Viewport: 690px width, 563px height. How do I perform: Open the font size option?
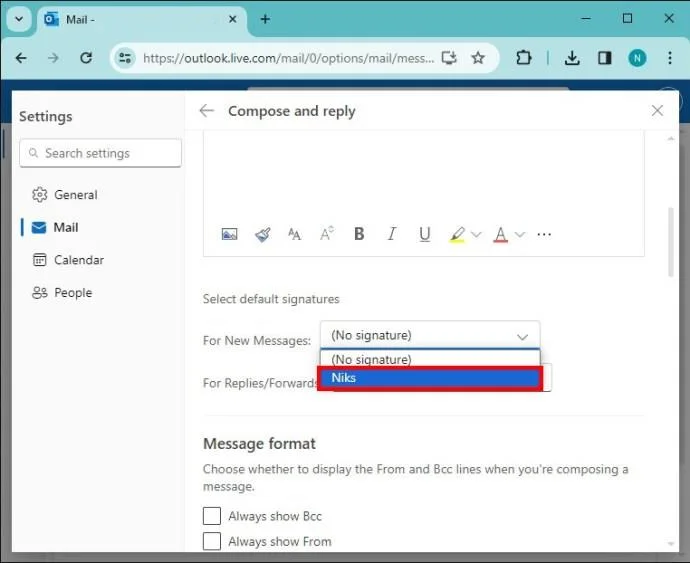[294, 234]
